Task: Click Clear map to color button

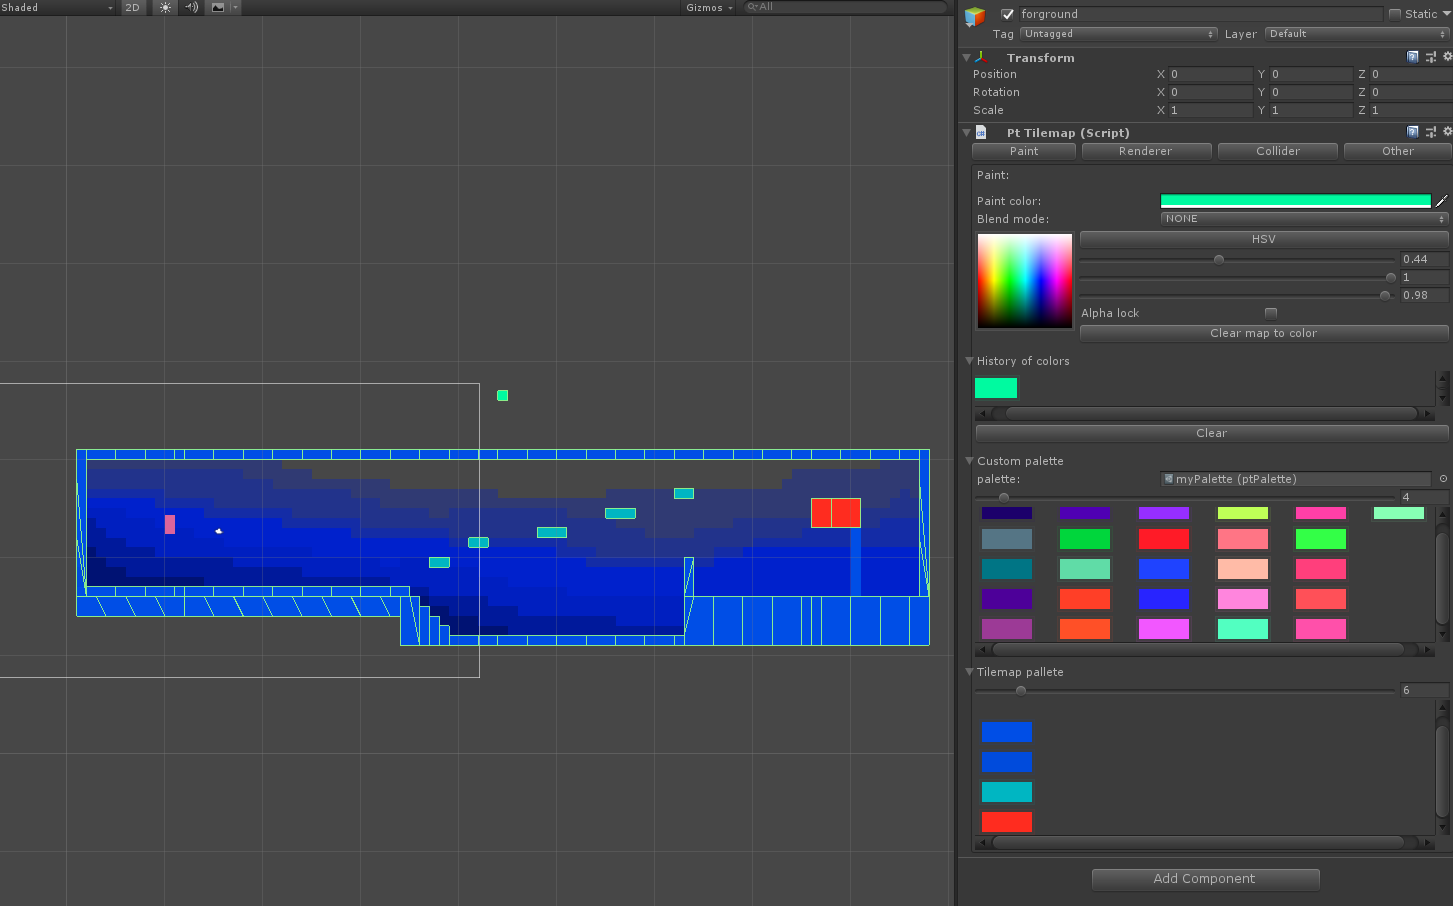Action: pos(1263,333)
